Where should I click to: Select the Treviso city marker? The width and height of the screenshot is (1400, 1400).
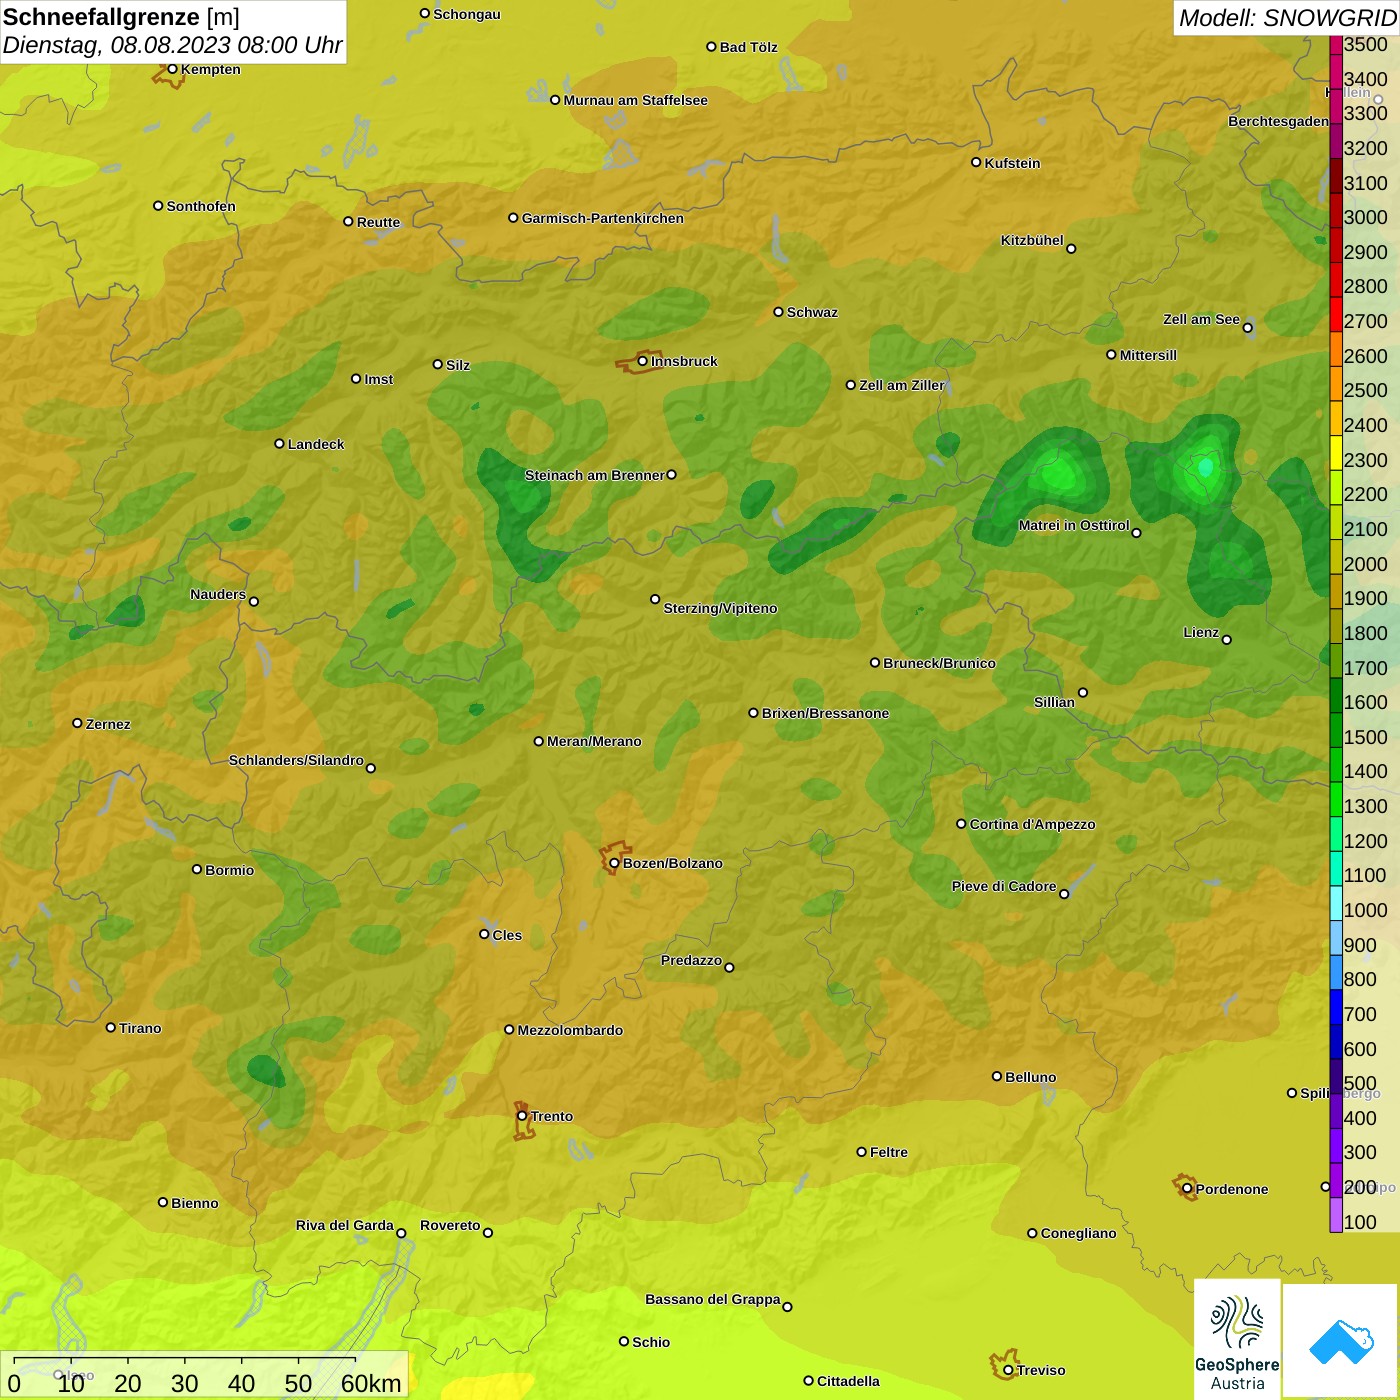[1008, 1370]
